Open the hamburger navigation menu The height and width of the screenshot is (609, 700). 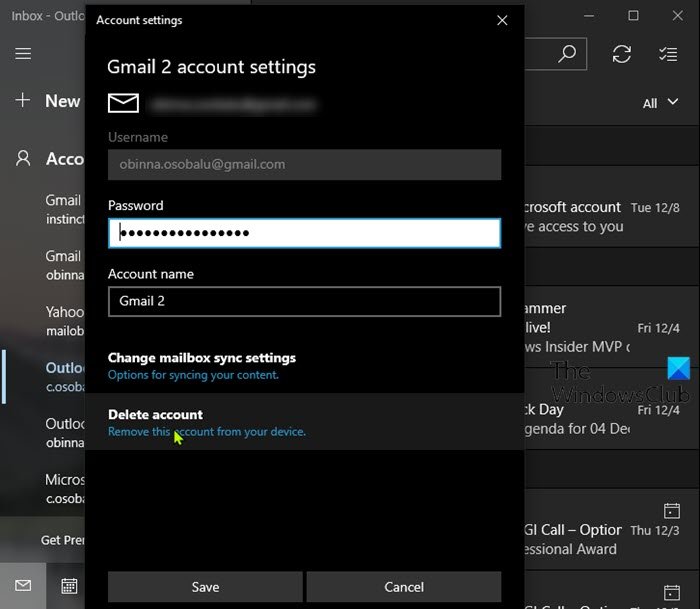coord(23,54)
